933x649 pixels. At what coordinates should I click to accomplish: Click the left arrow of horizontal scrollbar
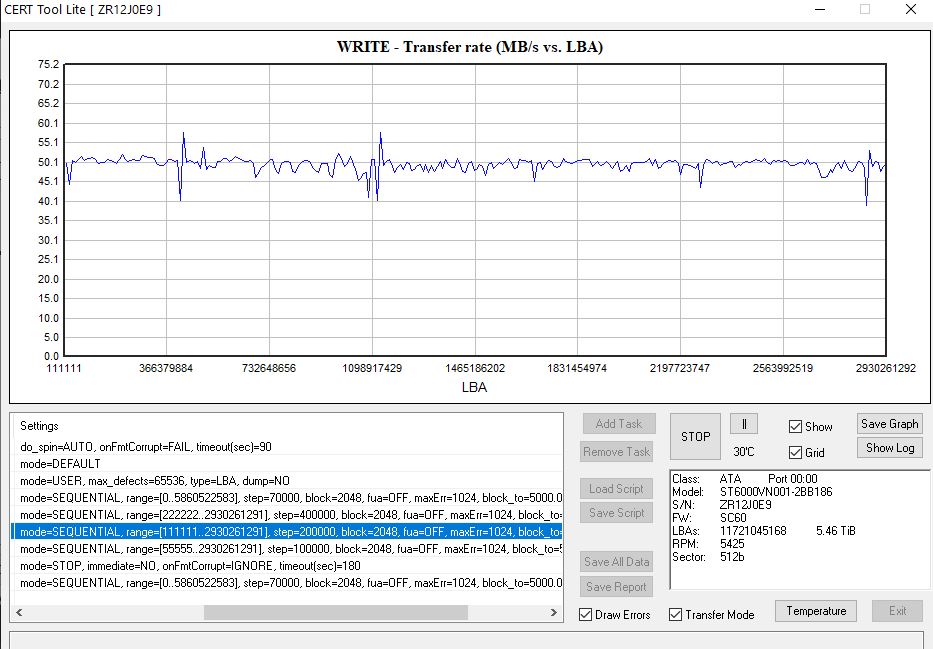(x=19, y=612)
